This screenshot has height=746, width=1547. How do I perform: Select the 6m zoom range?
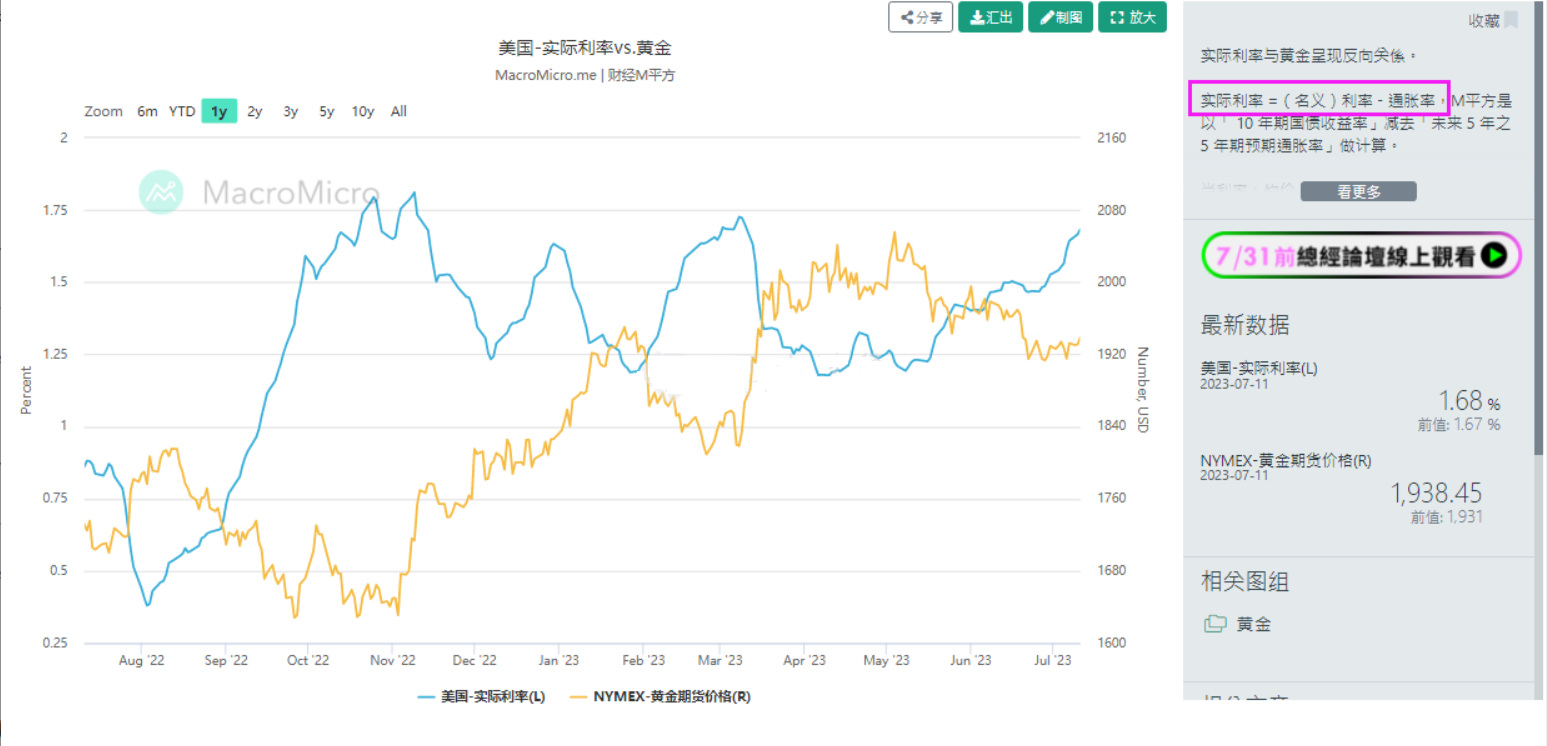click(147, 111)
